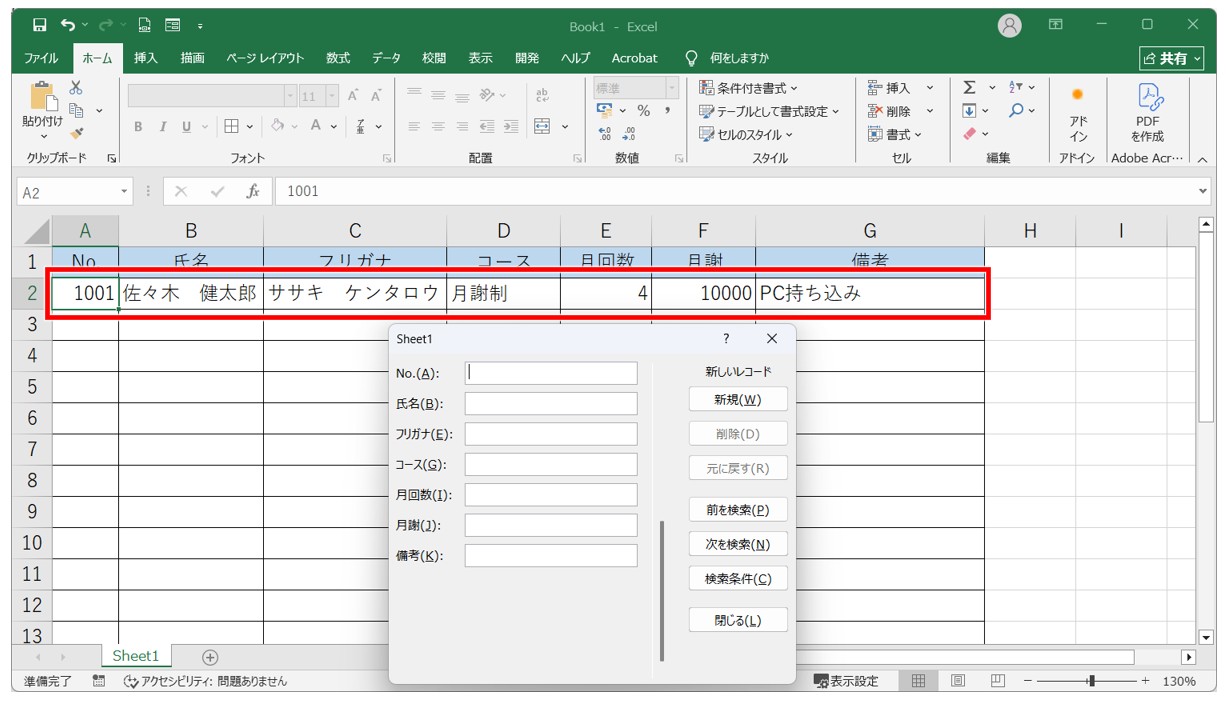The height and width of the screenshot is (702, 1226).
Task: Open the Data (データ) tab
Action: (x=386, y=58)
